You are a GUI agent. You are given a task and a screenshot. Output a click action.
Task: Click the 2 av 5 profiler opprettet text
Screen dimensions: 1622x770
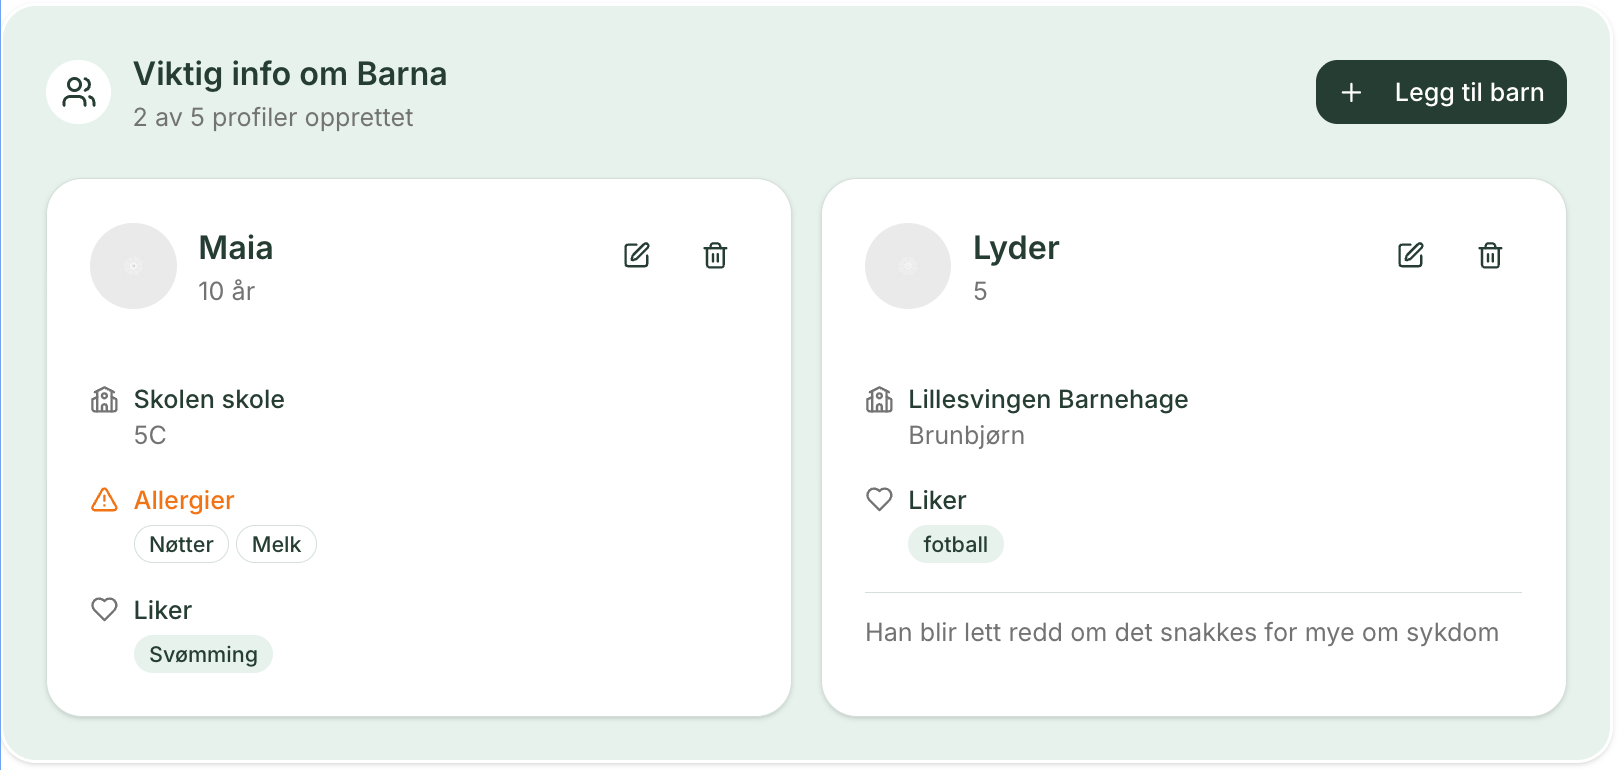(272, 117)
